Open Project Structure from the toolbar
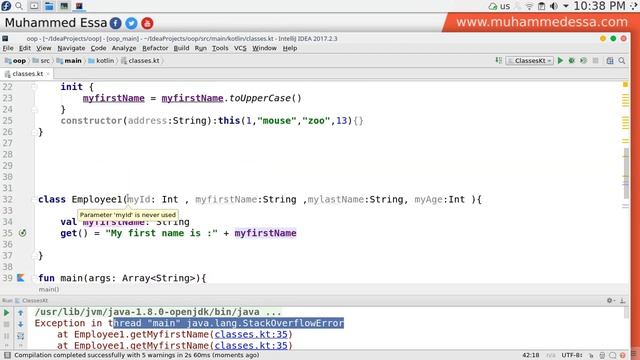Screen dimensions: 640x360 (610, 60)
